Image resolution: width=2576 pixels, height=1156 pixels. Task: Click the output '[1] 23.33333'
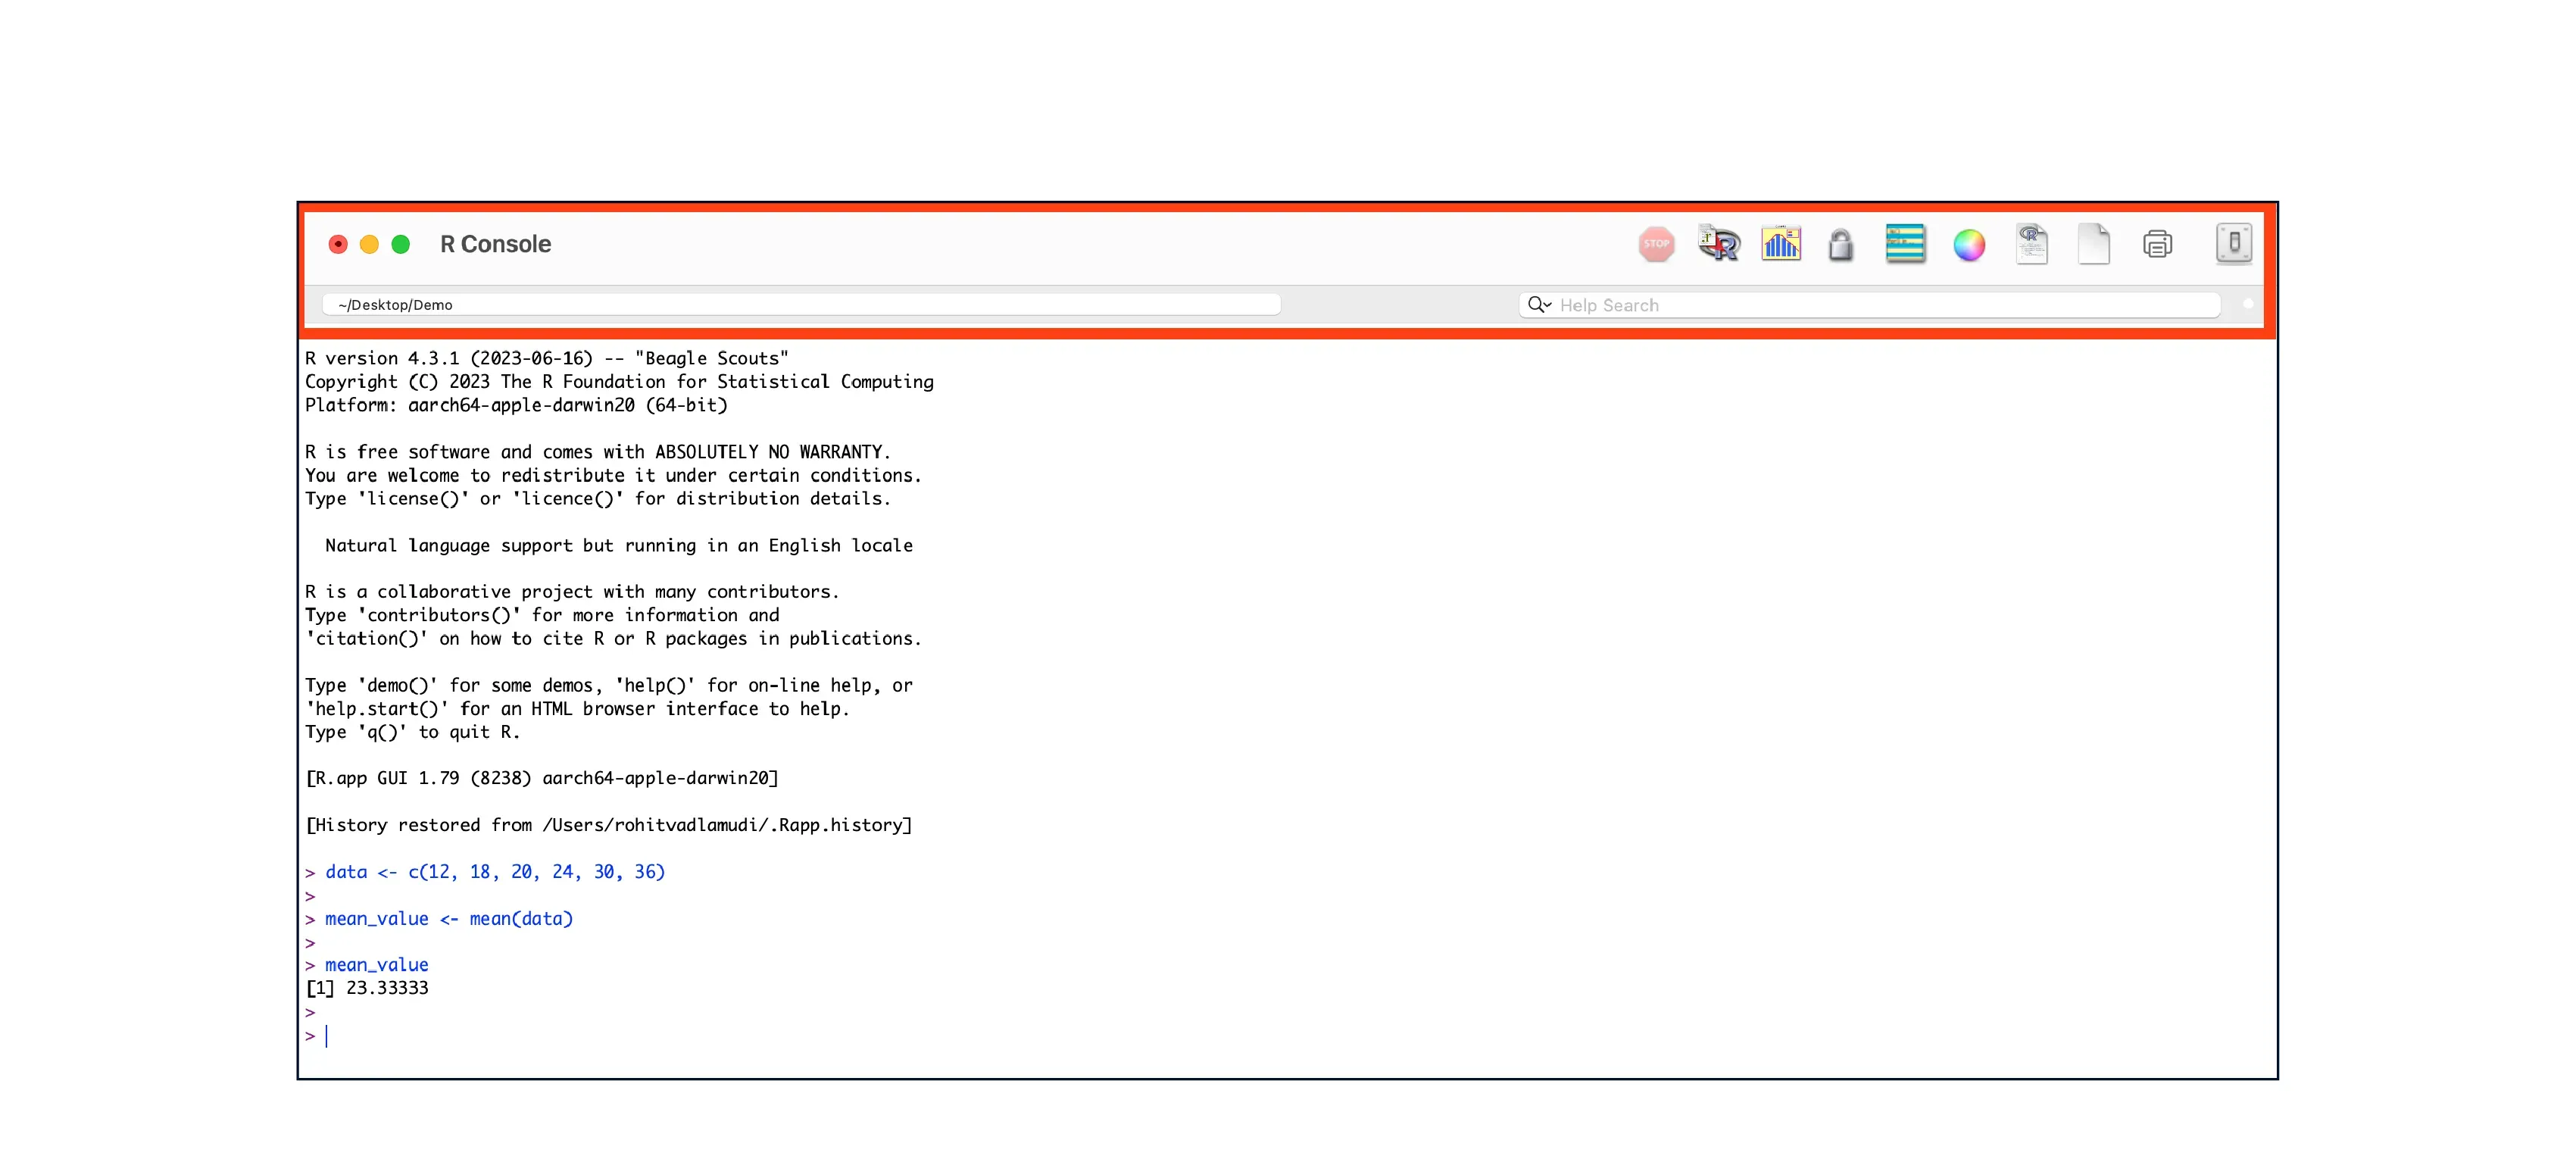[367, 988]
